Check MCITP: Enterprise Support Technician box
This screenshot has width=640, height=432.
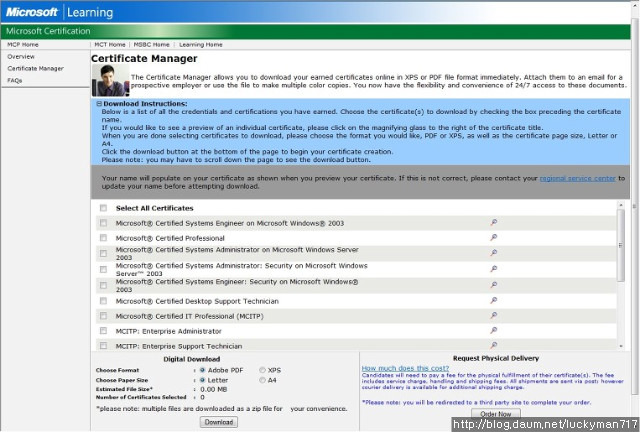103,346
